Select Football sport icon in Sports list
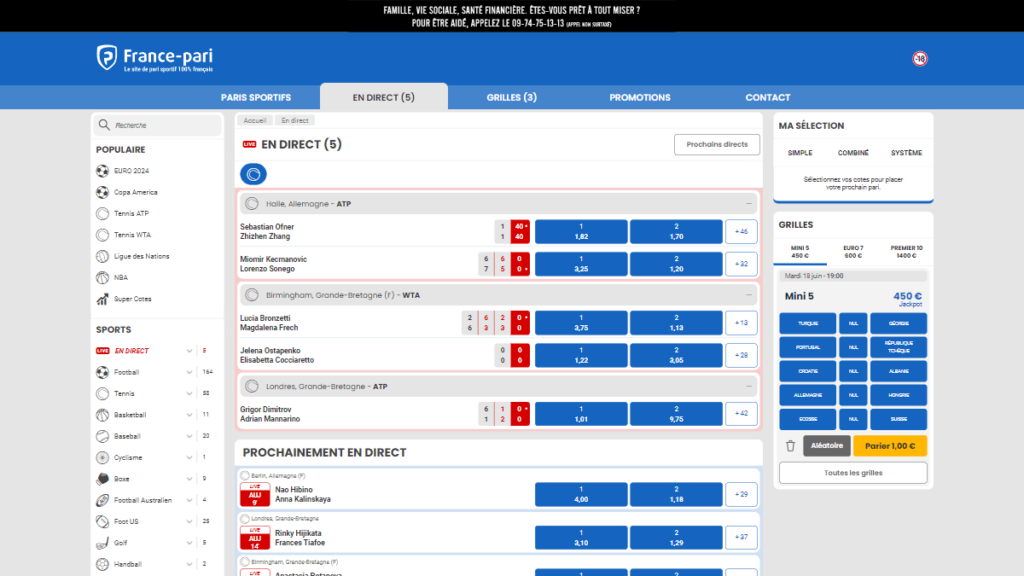Screen dimensions: 1024x576 coord(103,372)
